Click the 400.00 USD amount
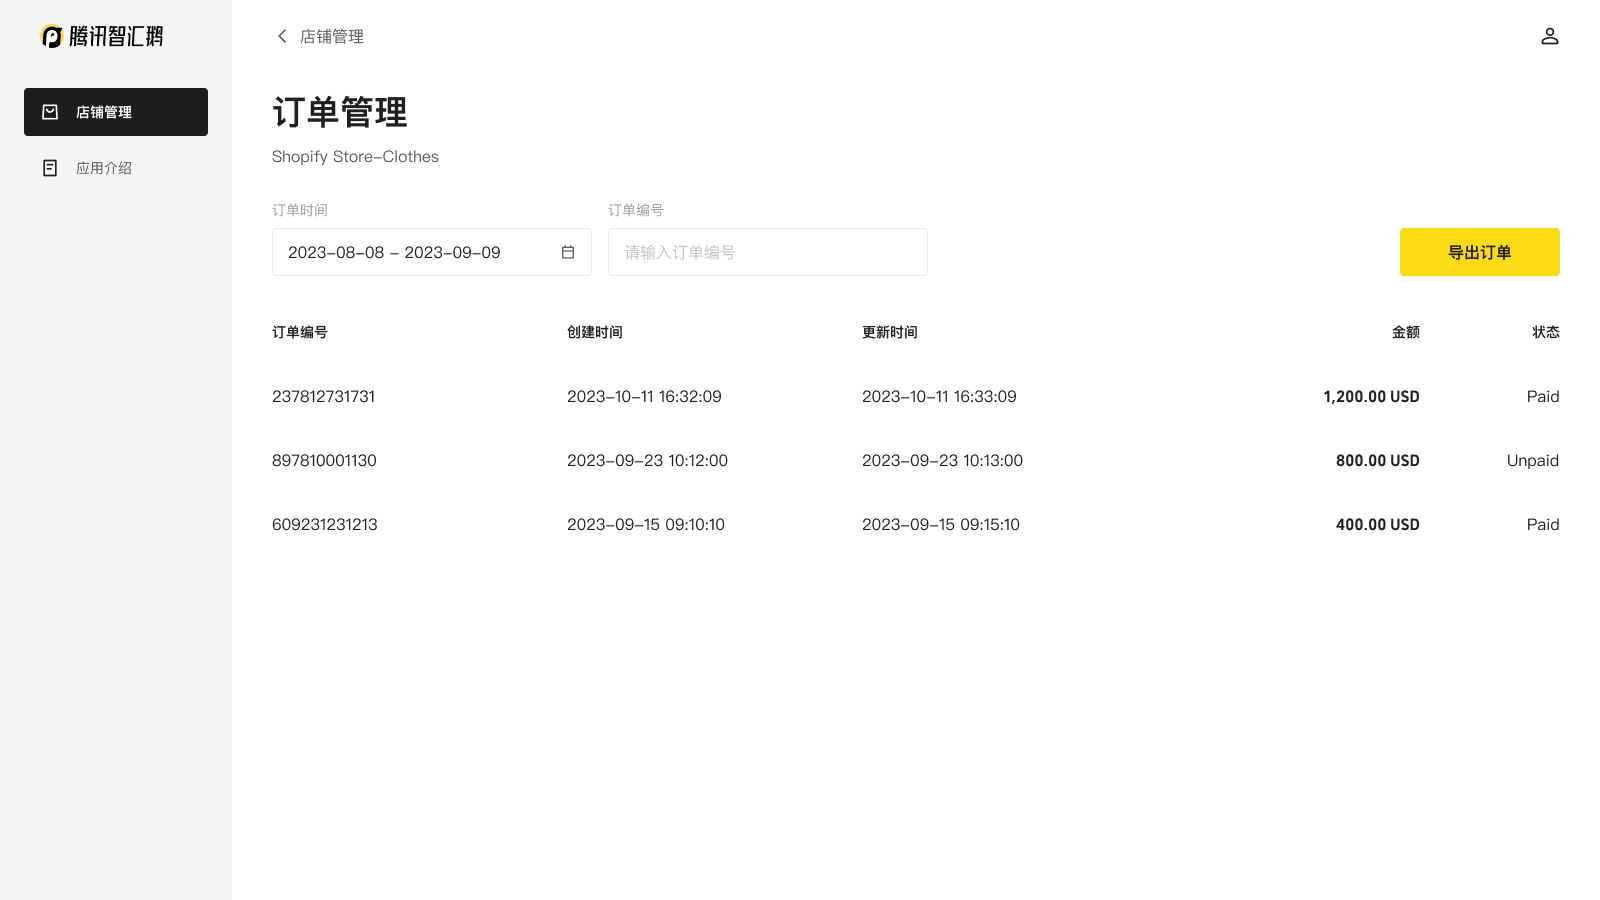Viewport: 1600px width, 900px height. pos(1378,524)
